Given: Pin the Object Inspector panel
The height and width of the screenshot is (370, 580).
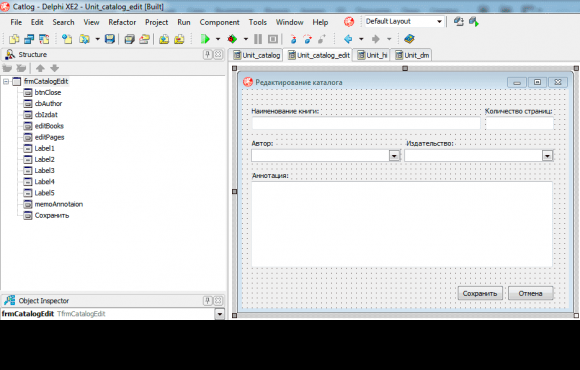Looking at the screenshot, I should [x=208, y=300].
